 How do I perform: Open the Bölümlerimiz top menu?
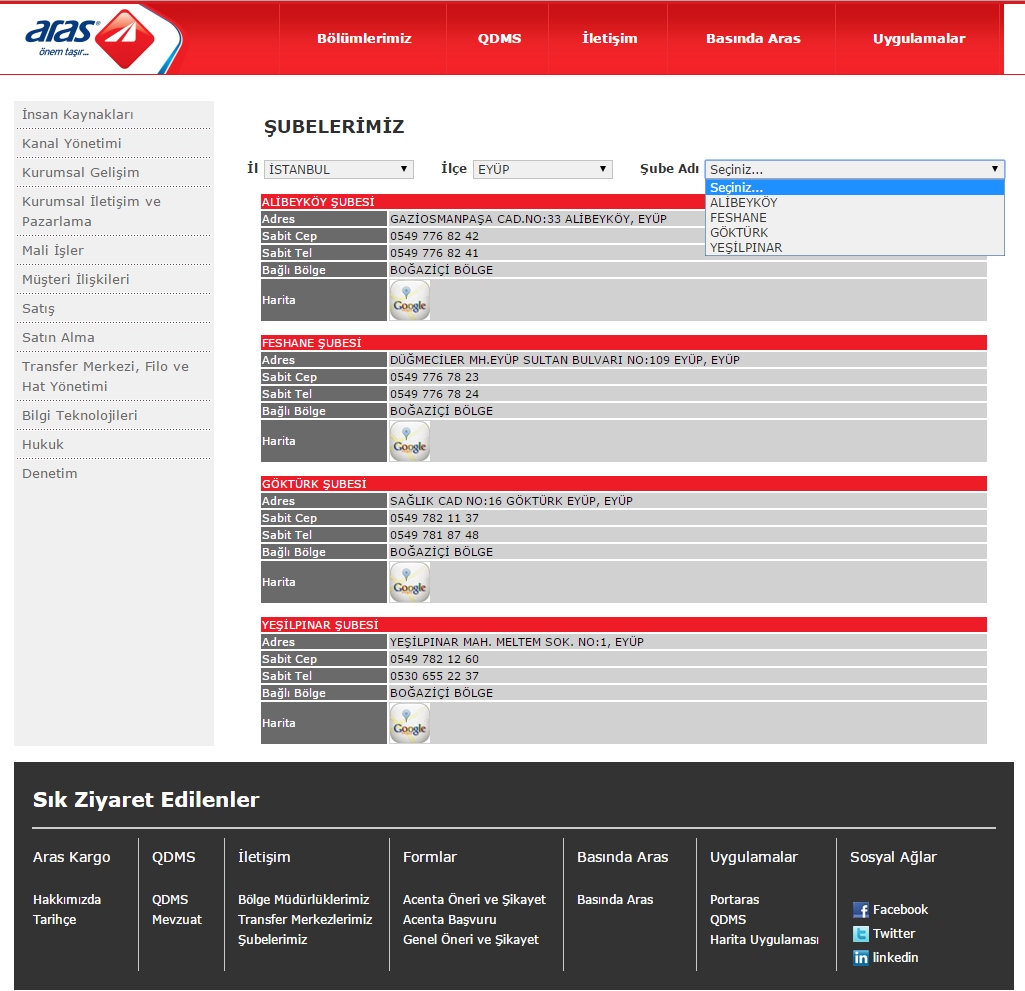pyautogui.click(x=364, y=39)
